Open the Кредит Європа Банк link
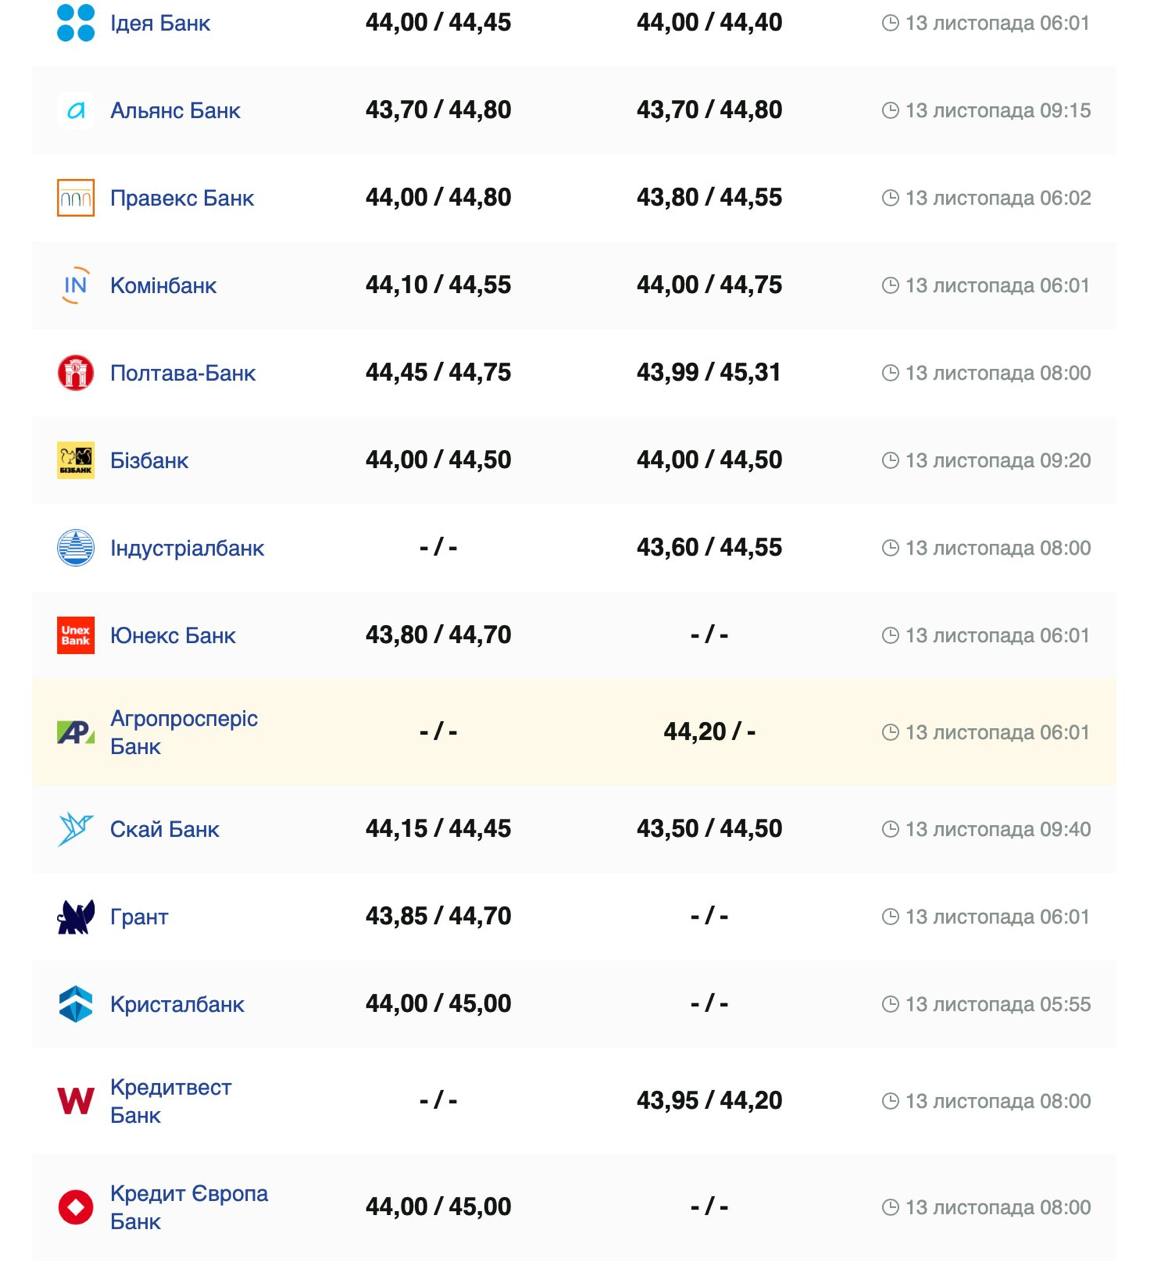 click(x=188, y=1207)
